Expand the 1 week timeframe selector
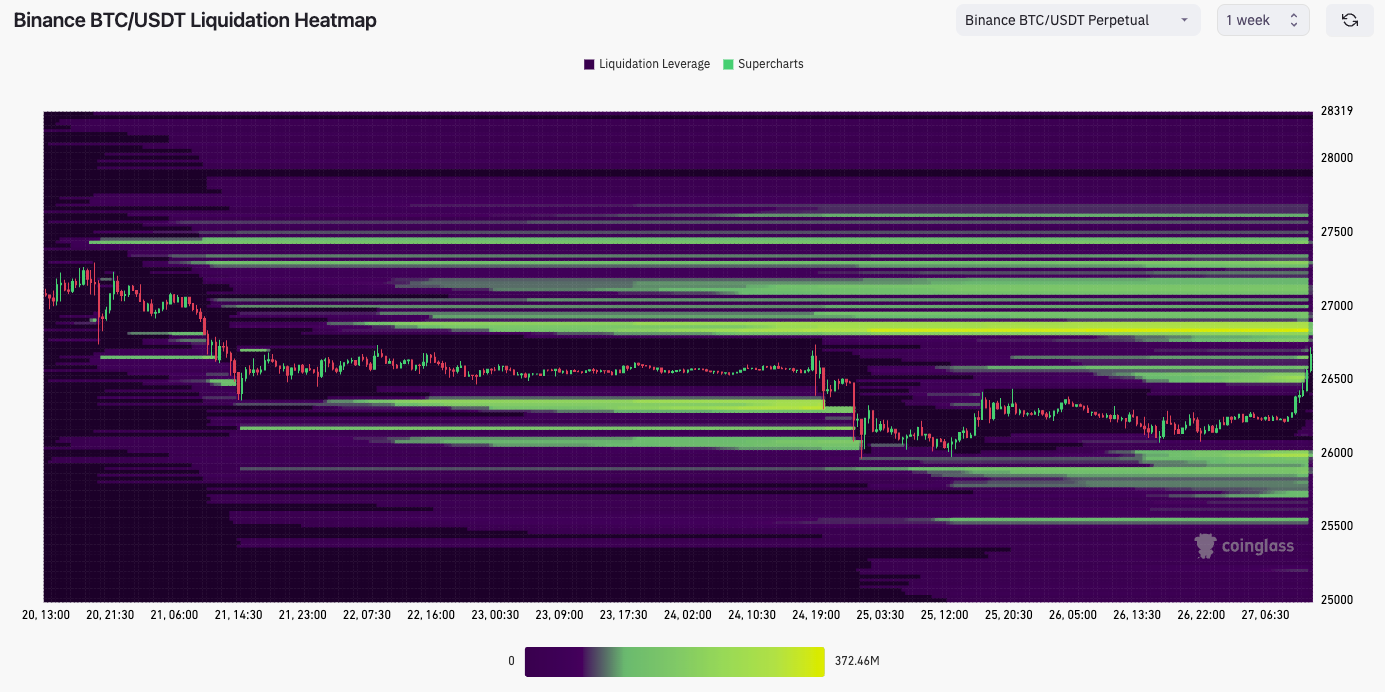1385x692 pixels. pyautogui.click(x=1262, y=20)
